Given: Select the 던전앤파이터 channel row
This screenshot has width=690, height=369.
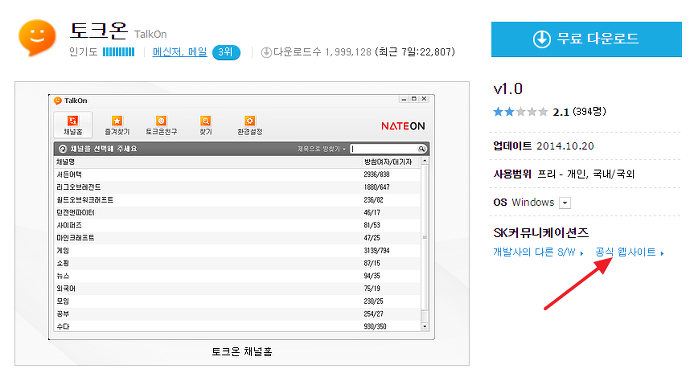Looking at the screenshot, I should click(237, 213).
